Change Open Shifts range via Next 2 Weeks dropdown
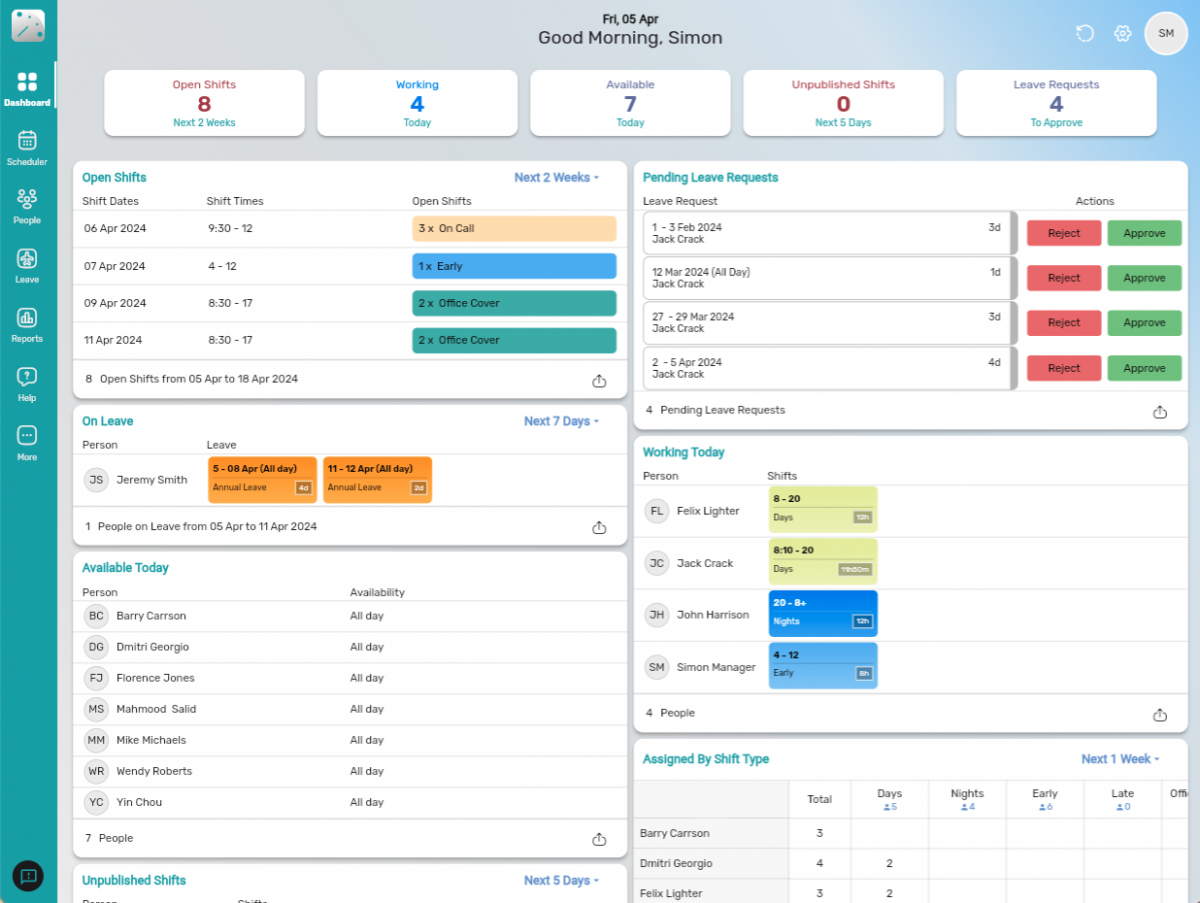The height and width of the screenshot is (903, 1200). click(556, 177)
